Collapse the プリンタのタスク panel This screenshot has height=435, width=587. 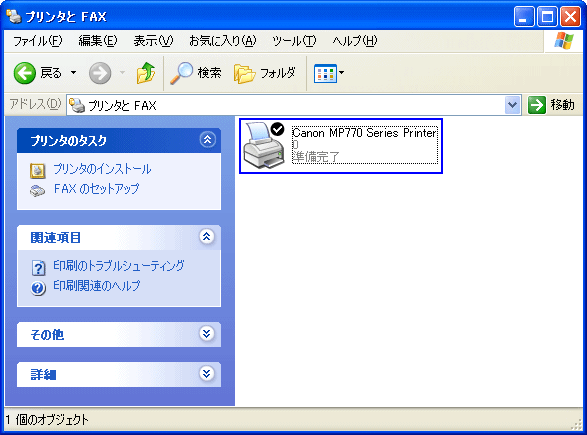click(207, 140)
